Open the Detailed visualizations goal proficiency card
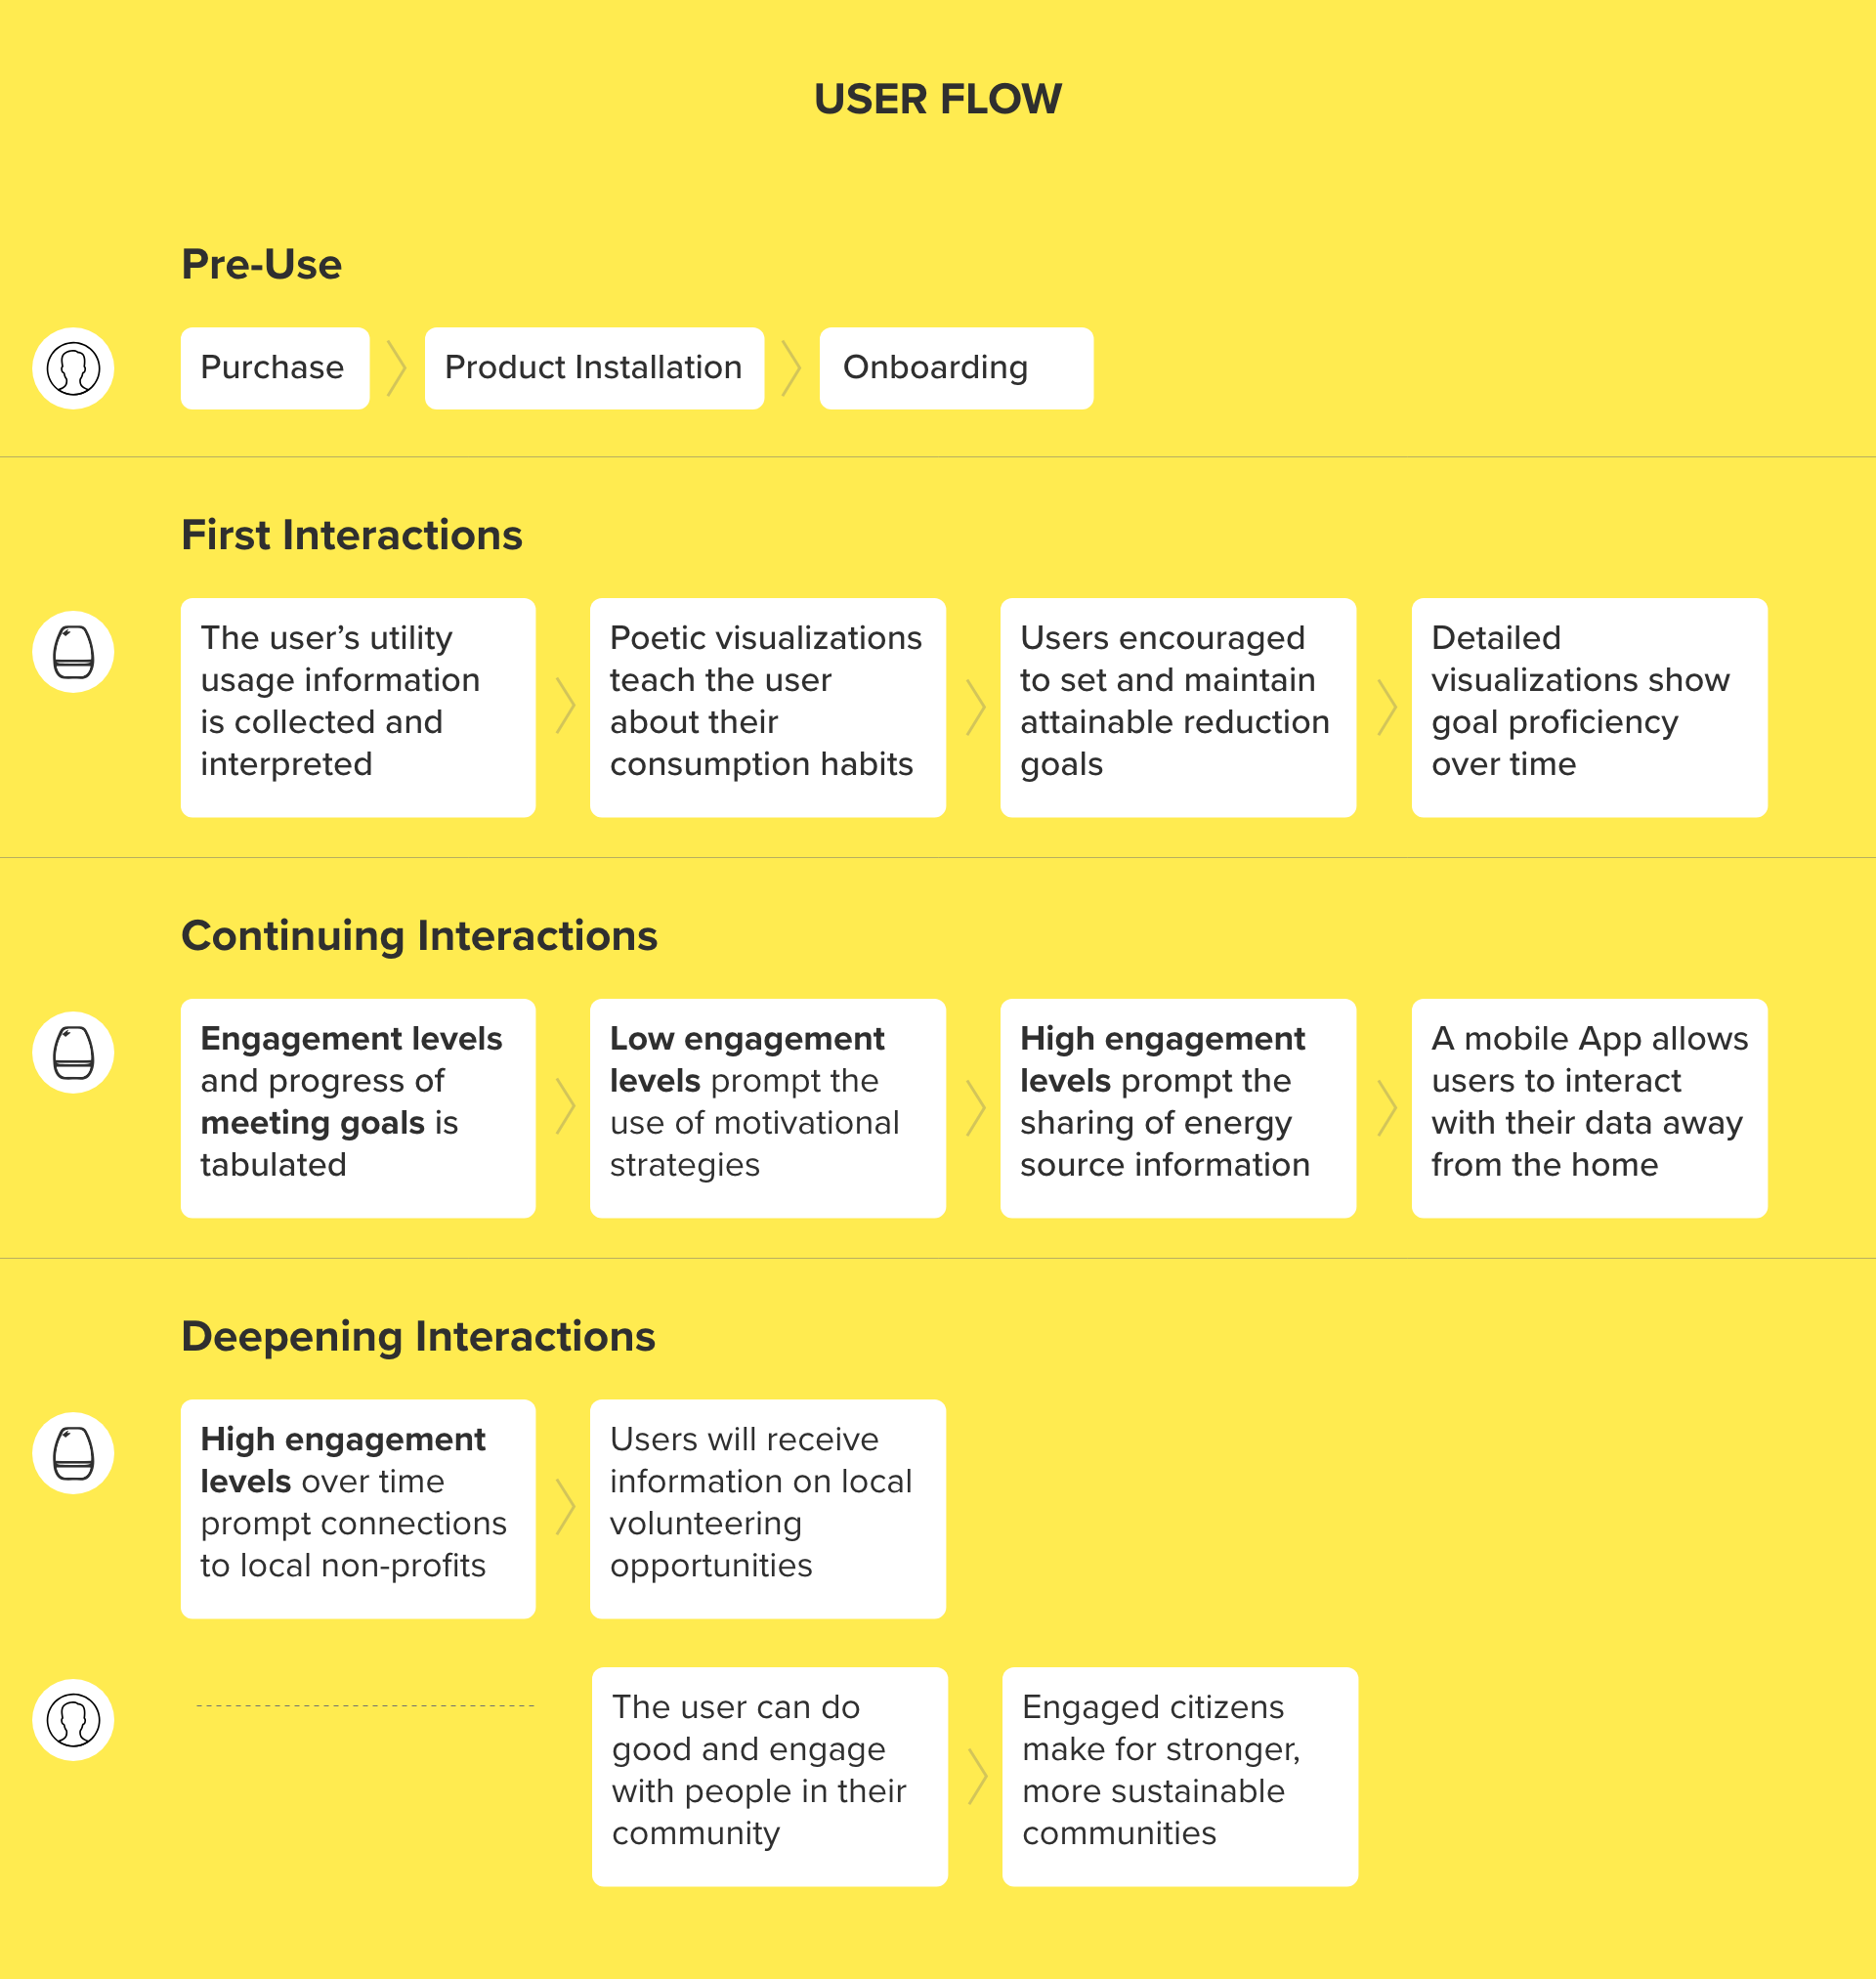This screenshot has height=1979, width=1876. (1589, 708)
